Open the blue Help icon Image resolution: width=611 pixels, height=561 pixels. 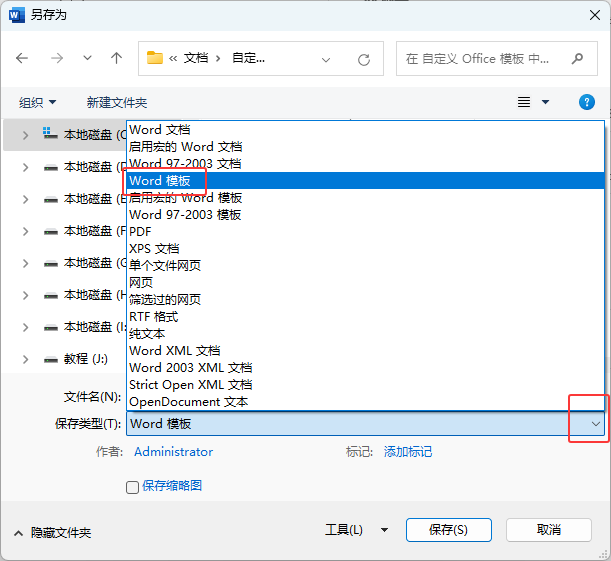tap(586, 102)
